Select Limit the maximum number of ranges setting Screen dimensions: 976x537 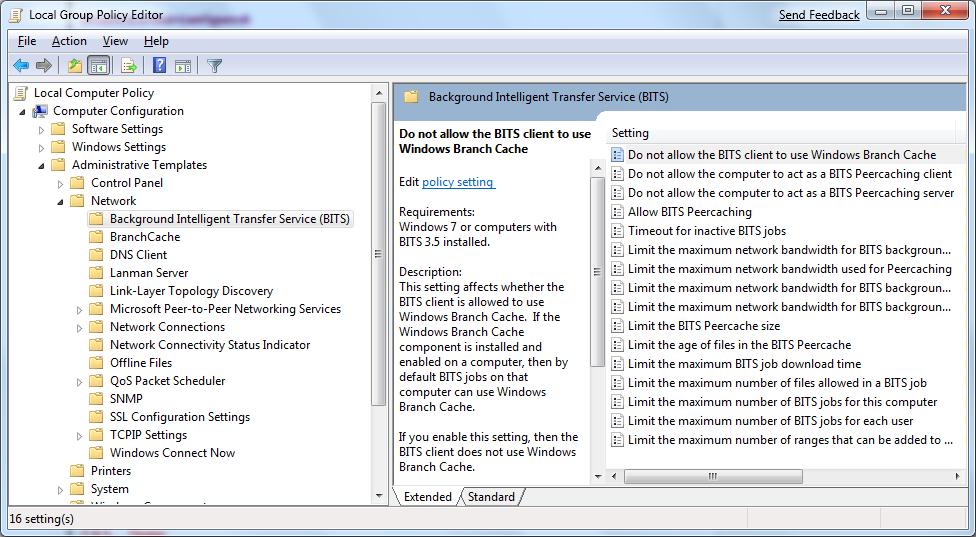click(790, 439)
